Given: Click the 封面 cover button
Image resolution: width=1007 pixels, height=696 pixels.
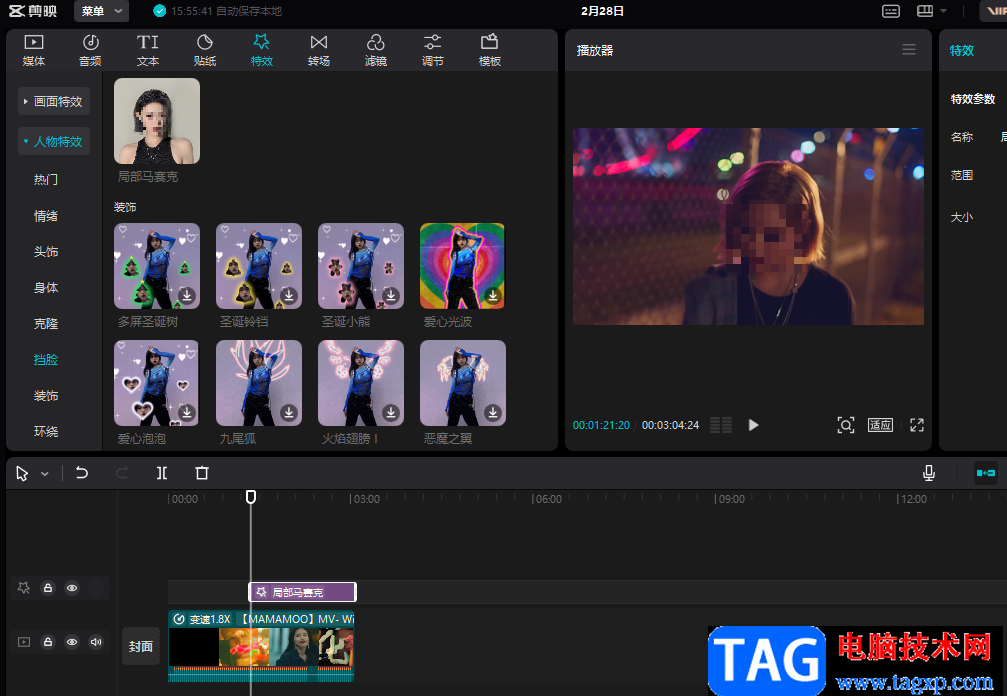Looking at the screenshot, I should click(141, 646).
